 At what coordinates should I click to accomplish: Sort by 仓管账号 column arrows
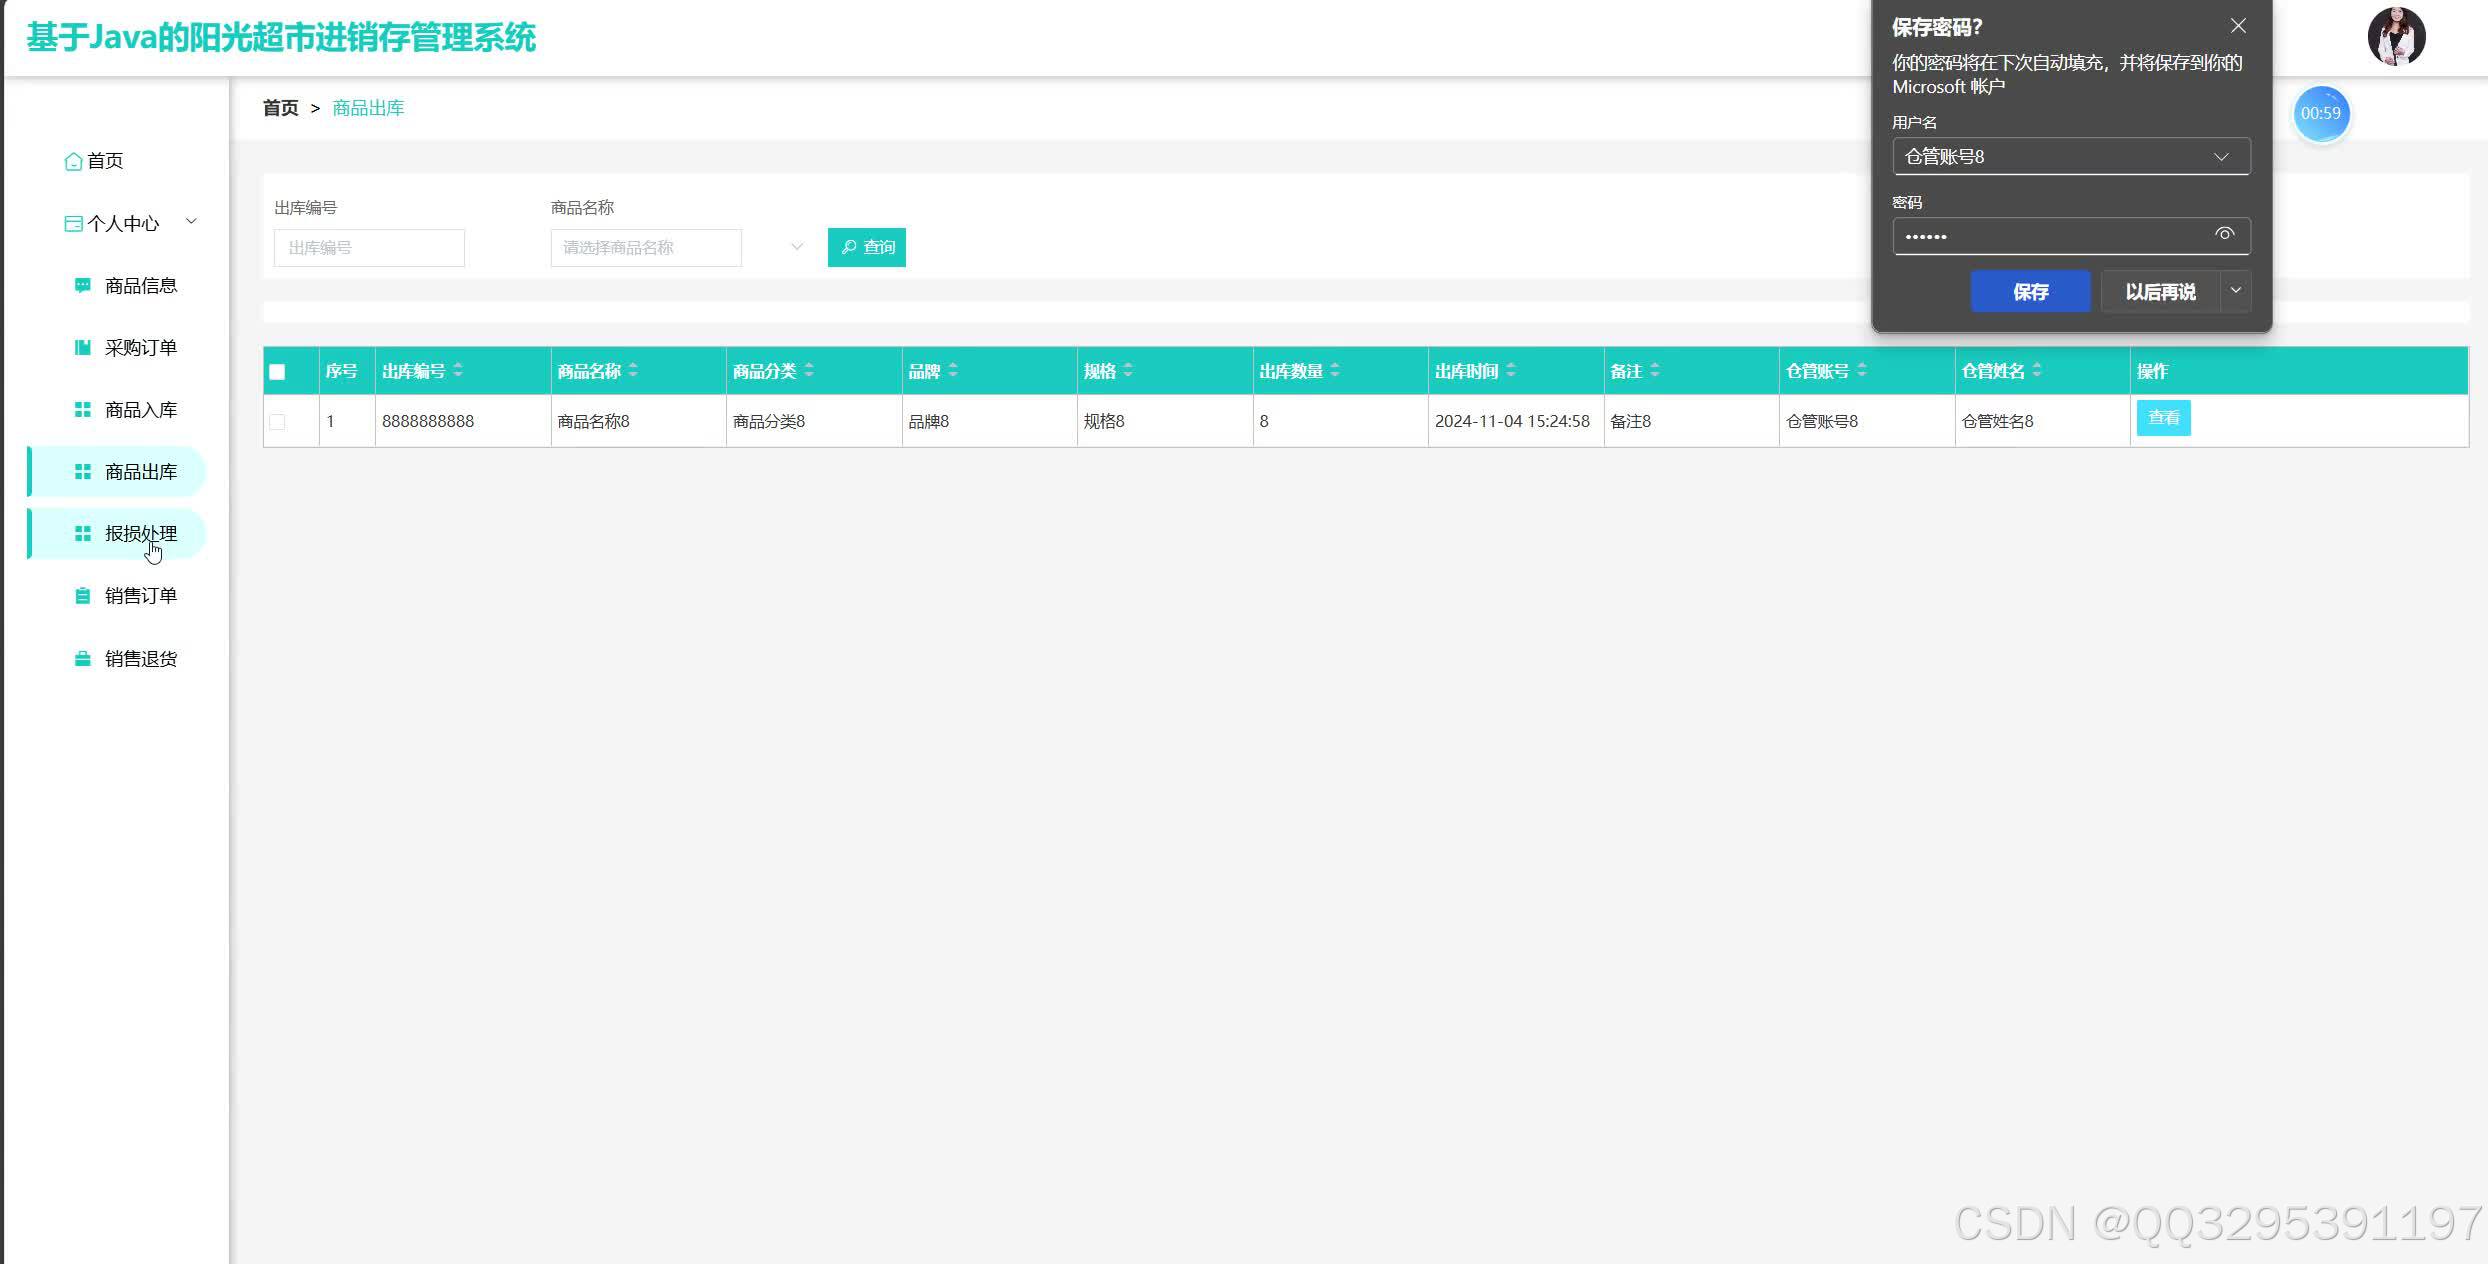pyautogui.click(x=1862, y=371)
